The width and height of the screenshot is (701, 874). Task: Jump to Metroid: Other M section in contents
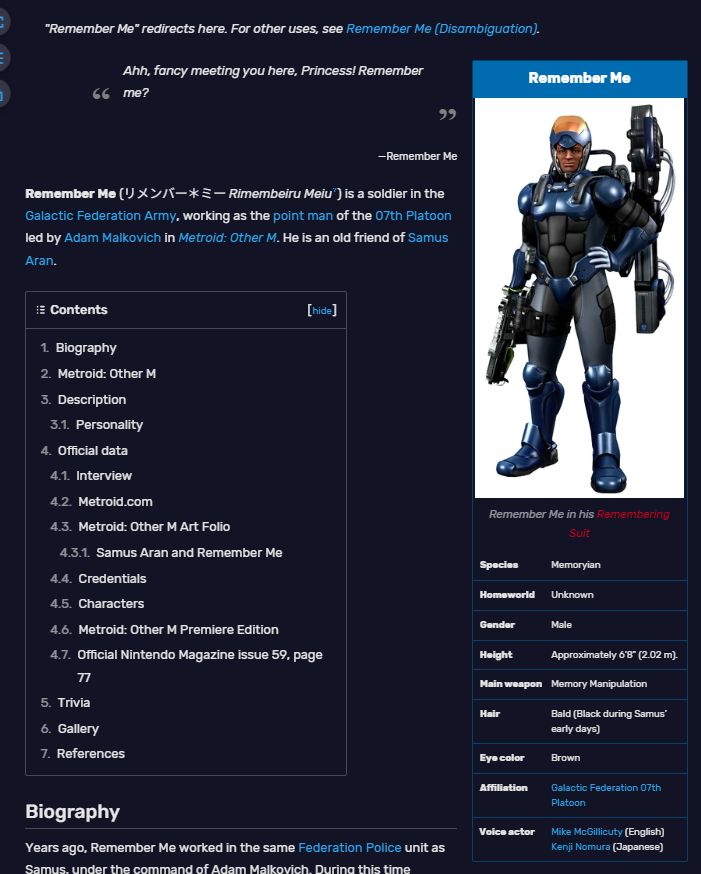pyautogui.click(x=106, y=373)
